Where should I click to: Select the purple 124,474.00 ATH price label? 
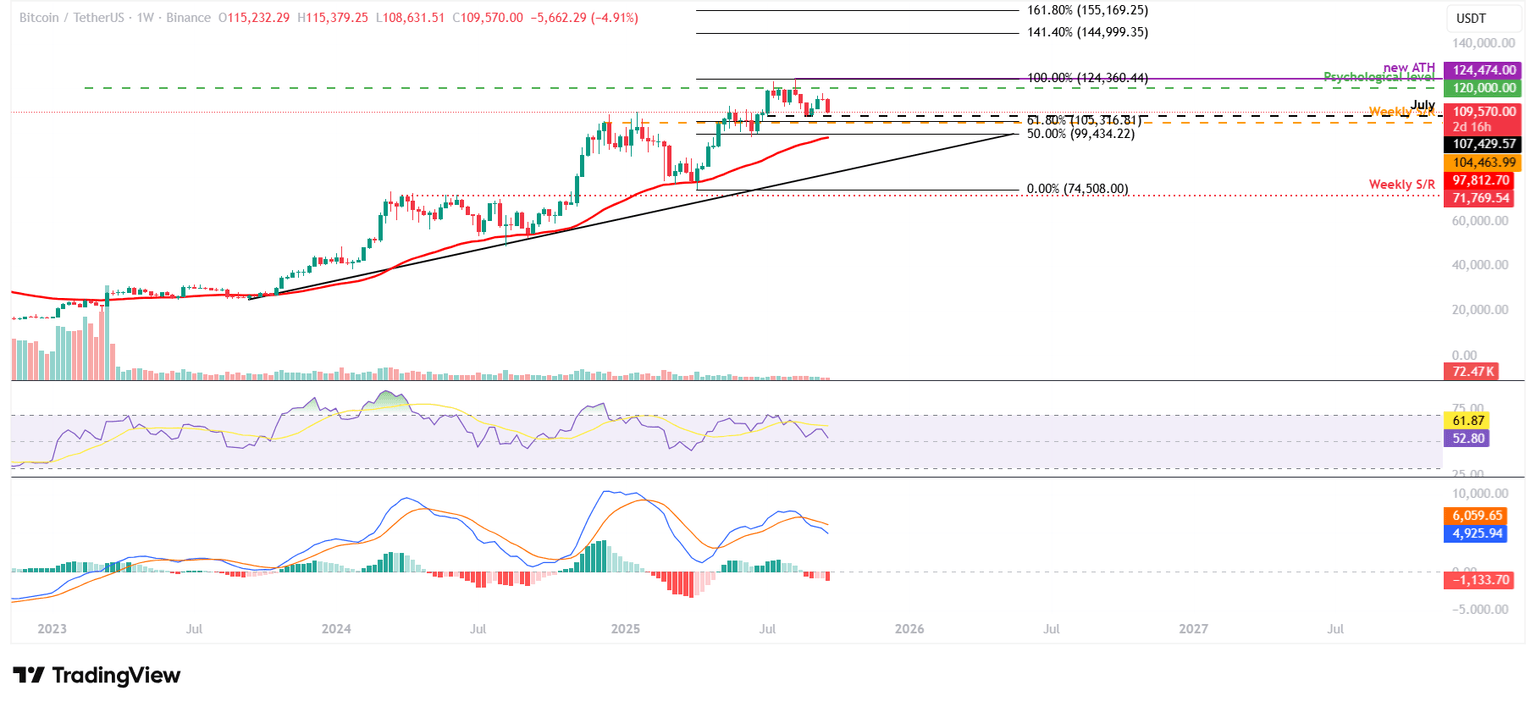(x=1484, y=69)
